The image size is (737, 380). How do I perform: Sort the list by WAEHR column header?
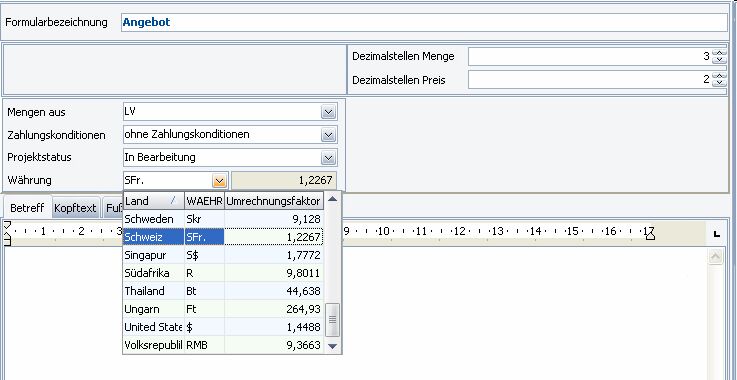click(x=204, y=201)
